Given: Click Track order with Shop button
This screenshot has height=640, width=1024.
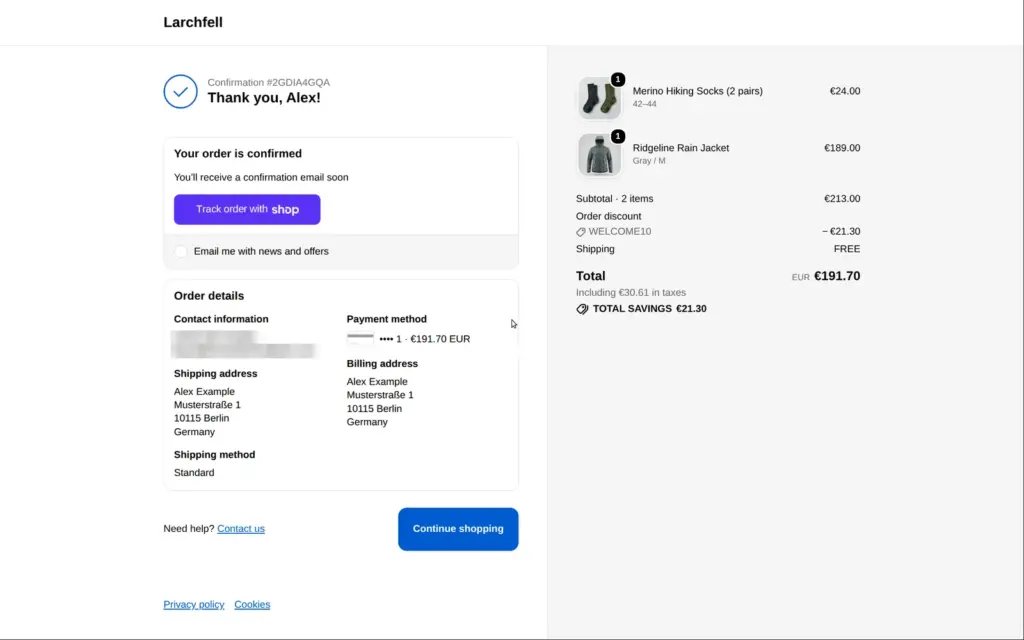Looking at the screenshot, I should pyautogui.click(x=247, y=210).
